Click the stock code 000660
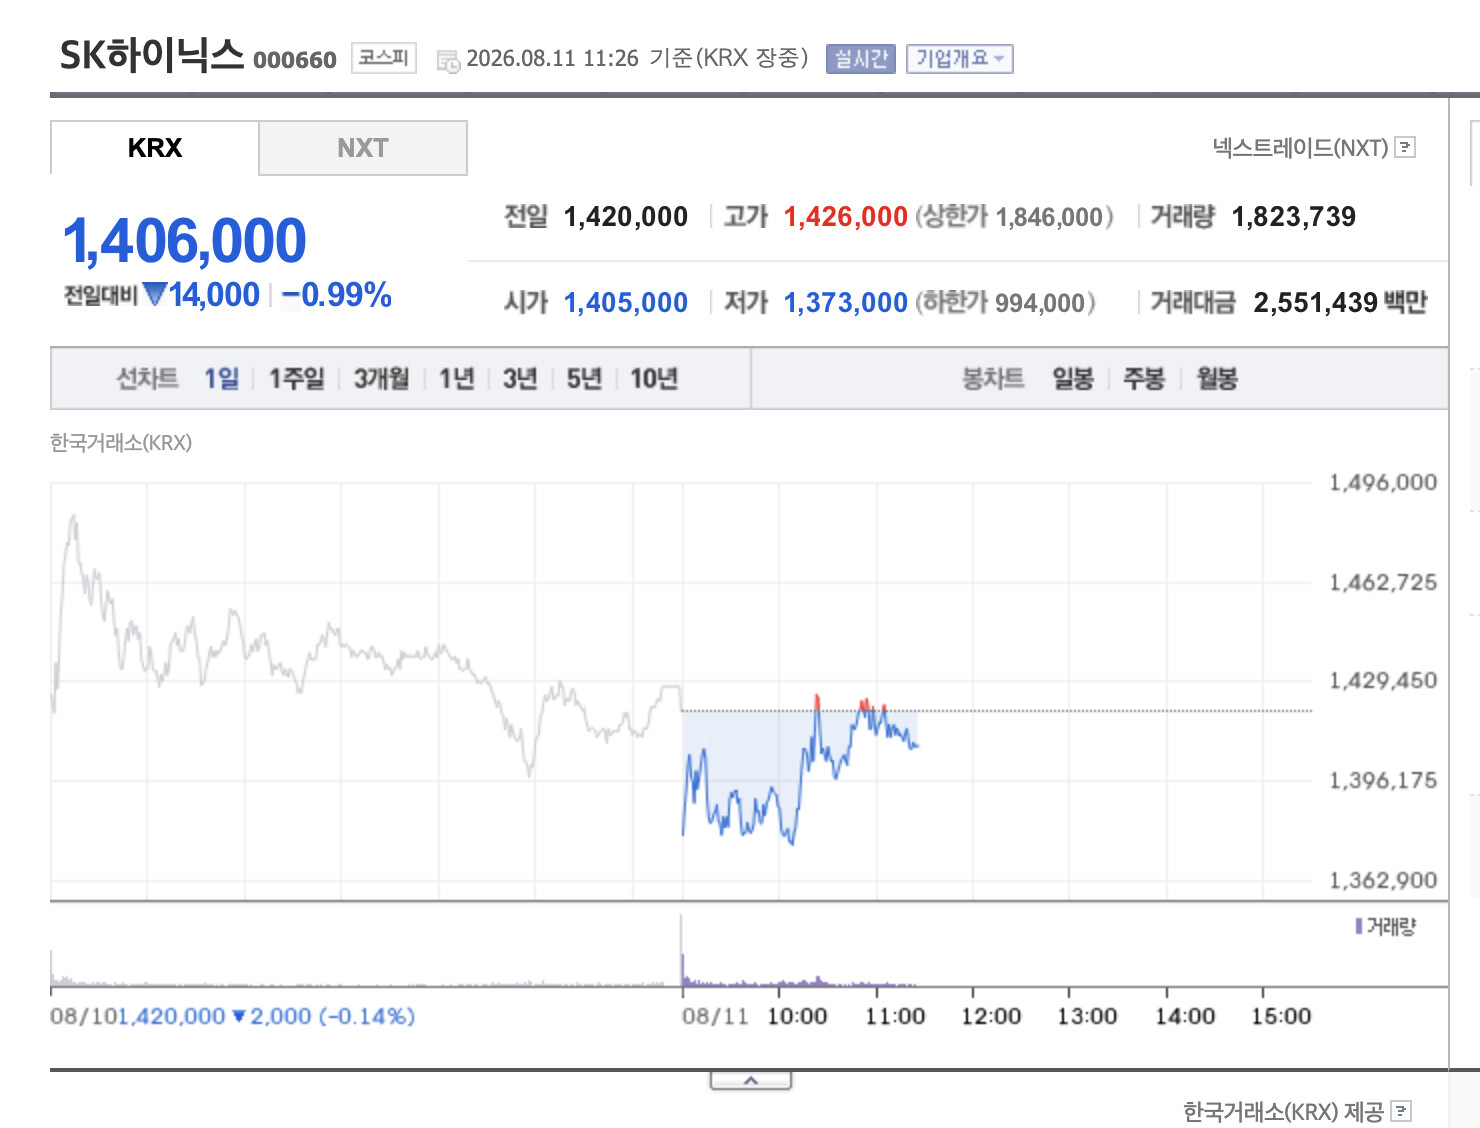Viewport: 1480px width, 1128px height. 295,60
